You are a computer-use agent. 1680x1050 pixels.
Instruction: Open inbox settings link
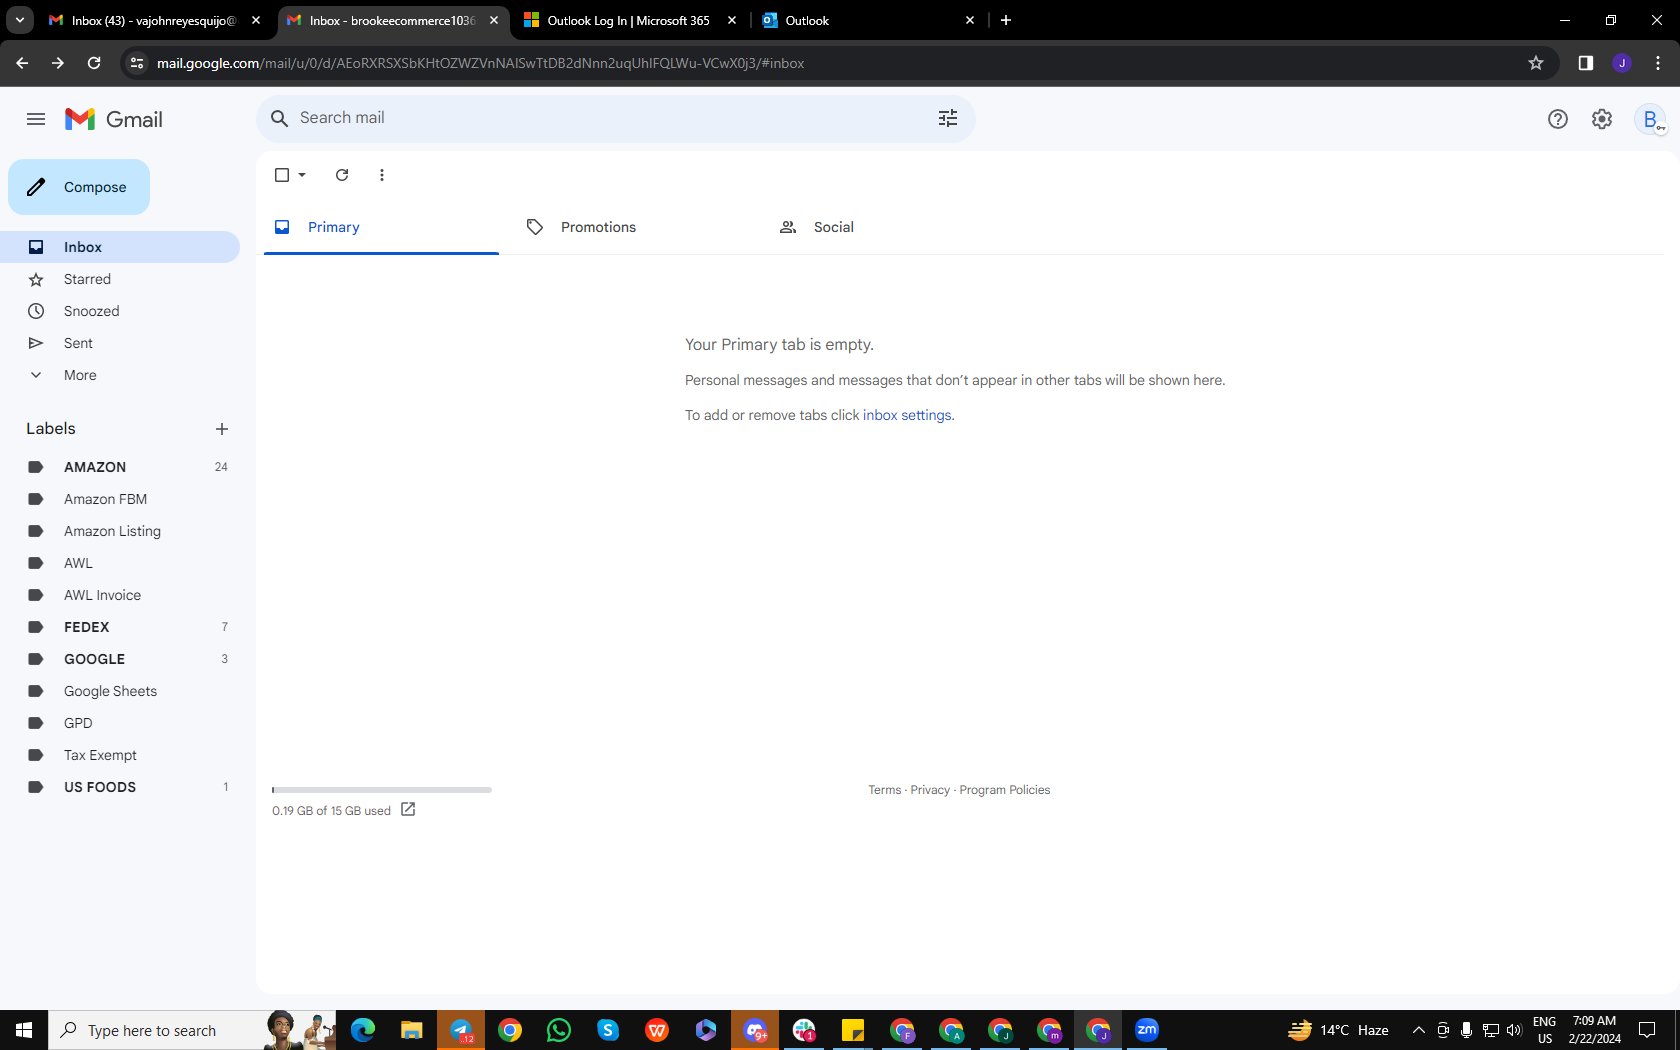[x=907, y=415]
